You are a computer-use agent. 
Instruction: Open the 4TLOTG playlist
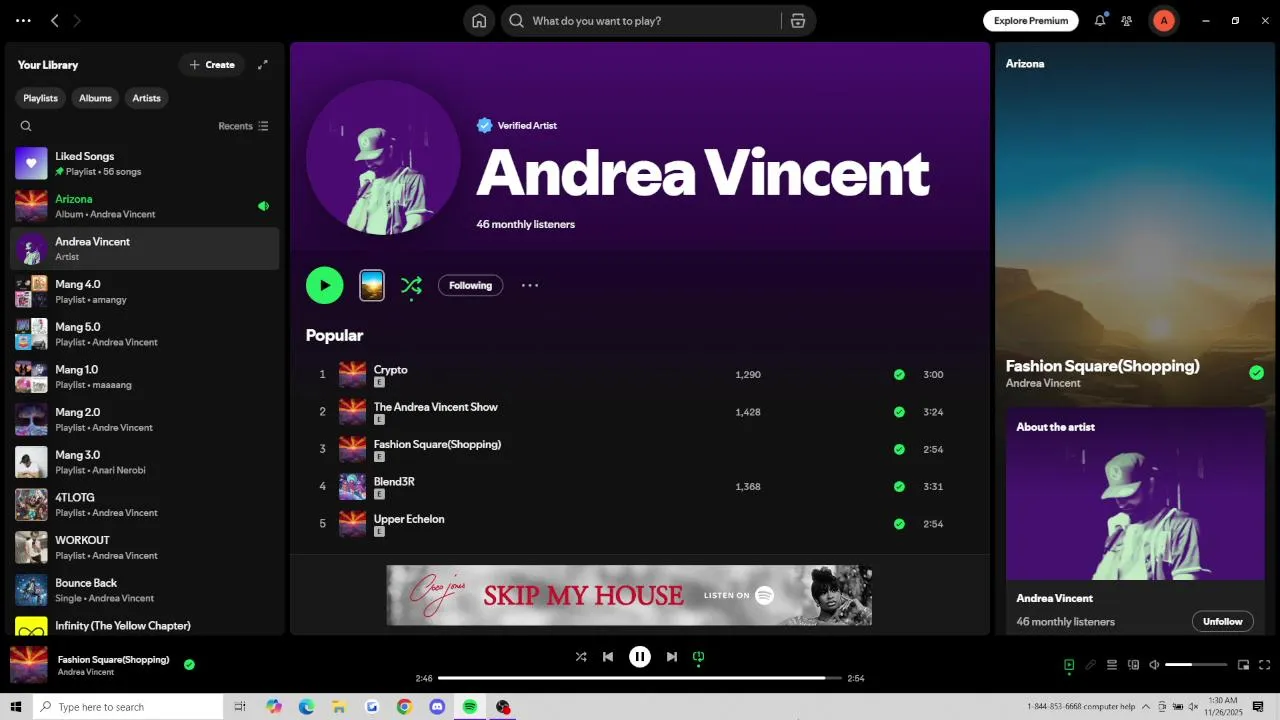point(145,504)
